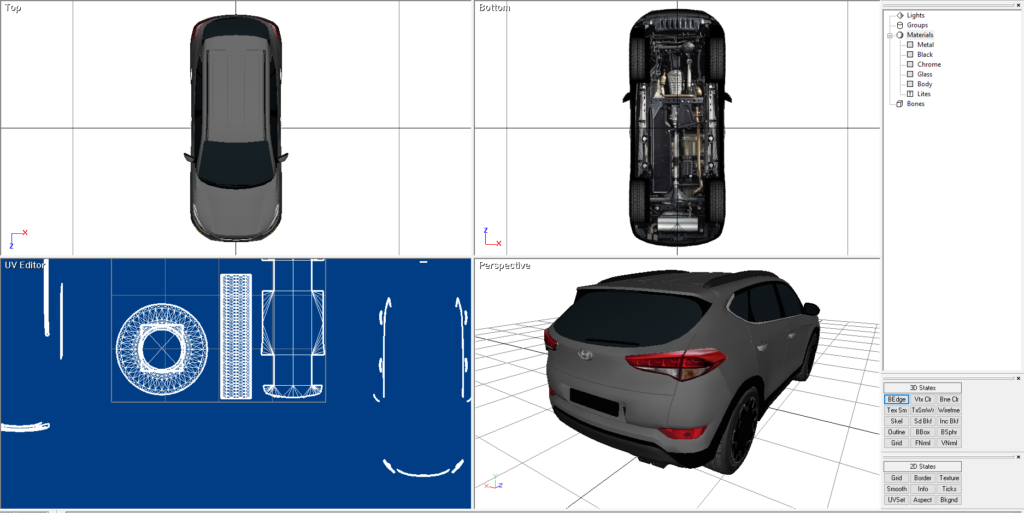Viewport: 1024px width, 513px height.
Task: Click the Bones cube icon
Action: pyautogui.click(x=899, y=104)
